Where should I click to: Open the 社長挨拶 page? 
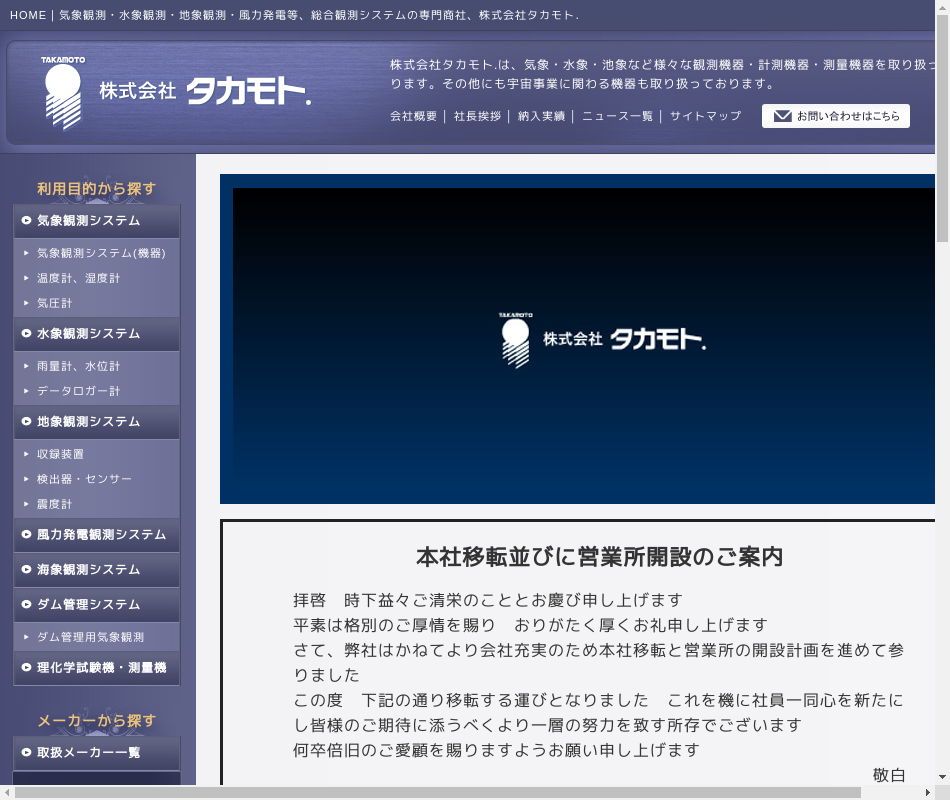point(477,116)
